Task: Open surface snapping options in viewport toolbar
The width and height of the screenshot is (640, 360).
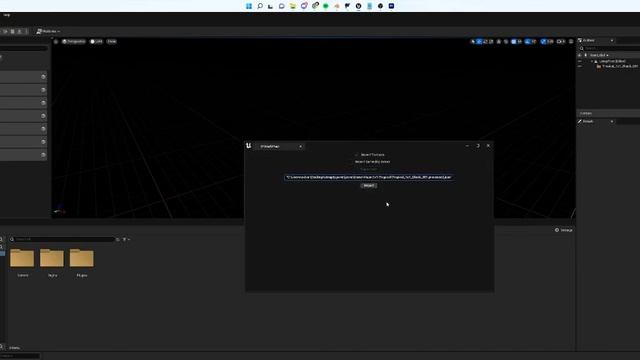Action: point(507,42)
